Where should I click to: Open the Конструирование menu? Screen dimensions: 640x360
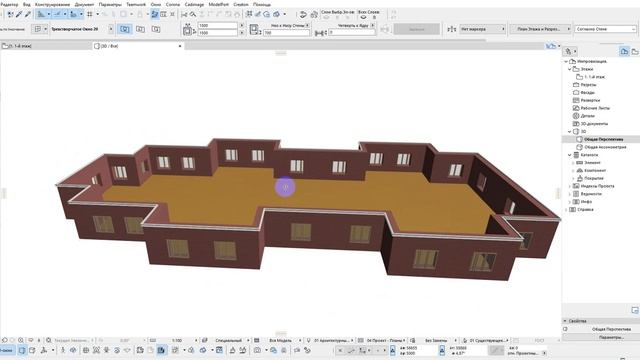52,4
